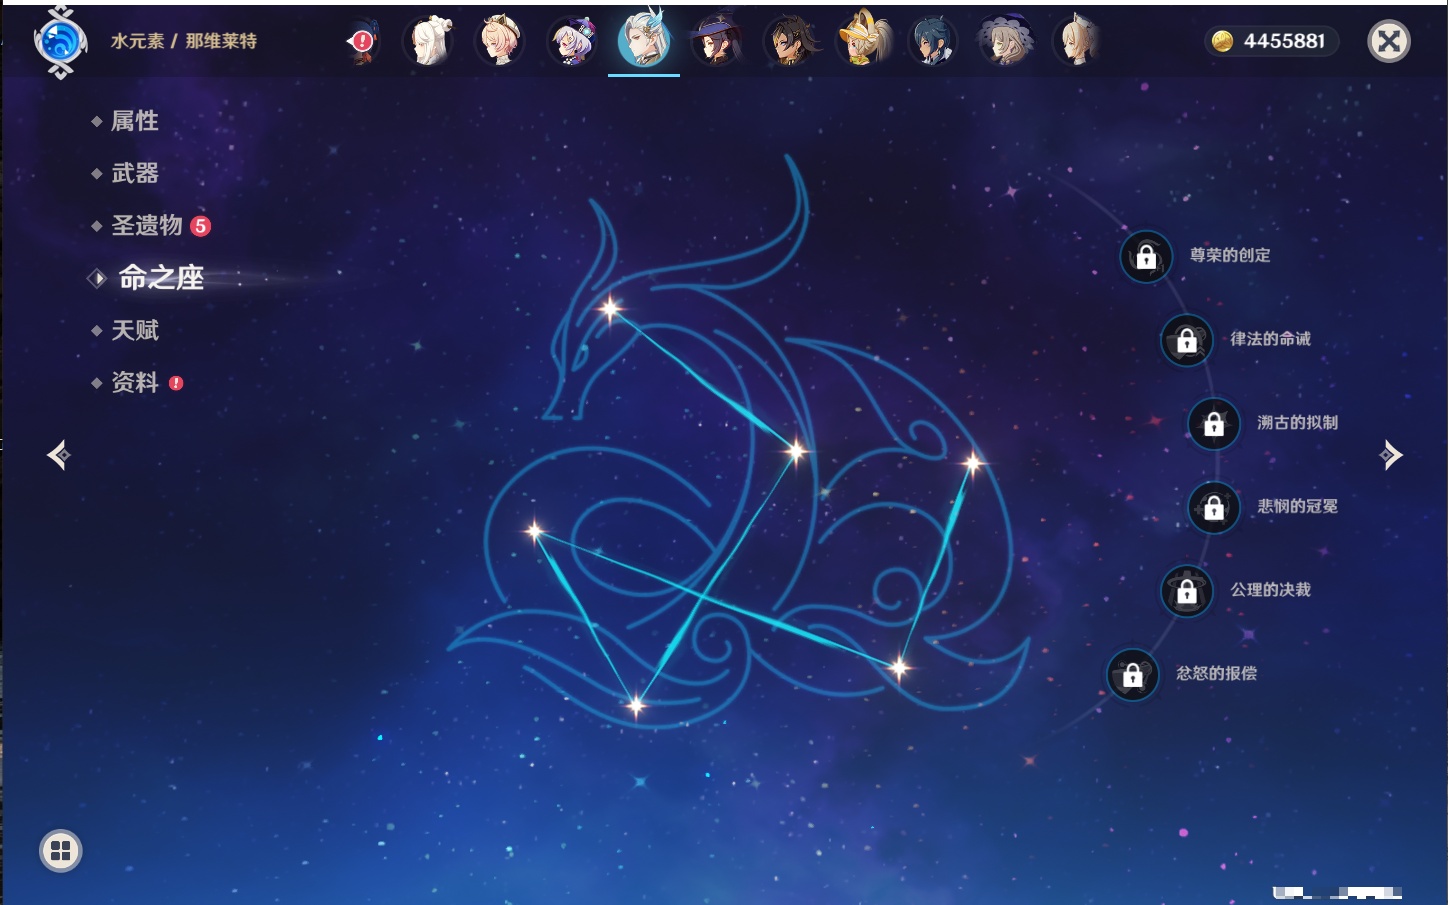Close the character screen with X button
Screen dimensions: 1448x905
click(x=1388, y=41)
